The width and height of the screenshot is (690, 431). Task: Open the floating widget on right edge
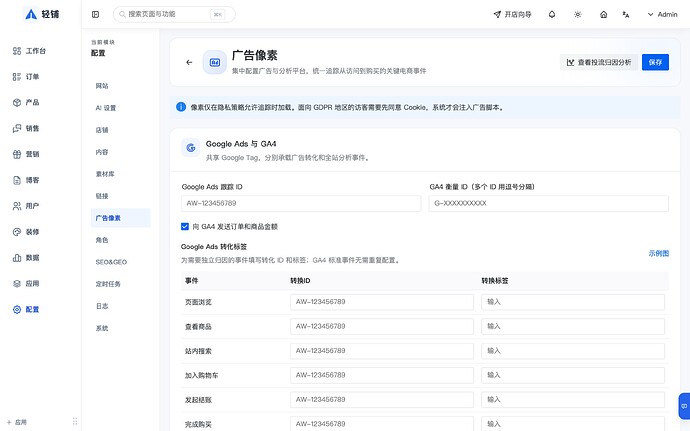click(x=684, y=406)
